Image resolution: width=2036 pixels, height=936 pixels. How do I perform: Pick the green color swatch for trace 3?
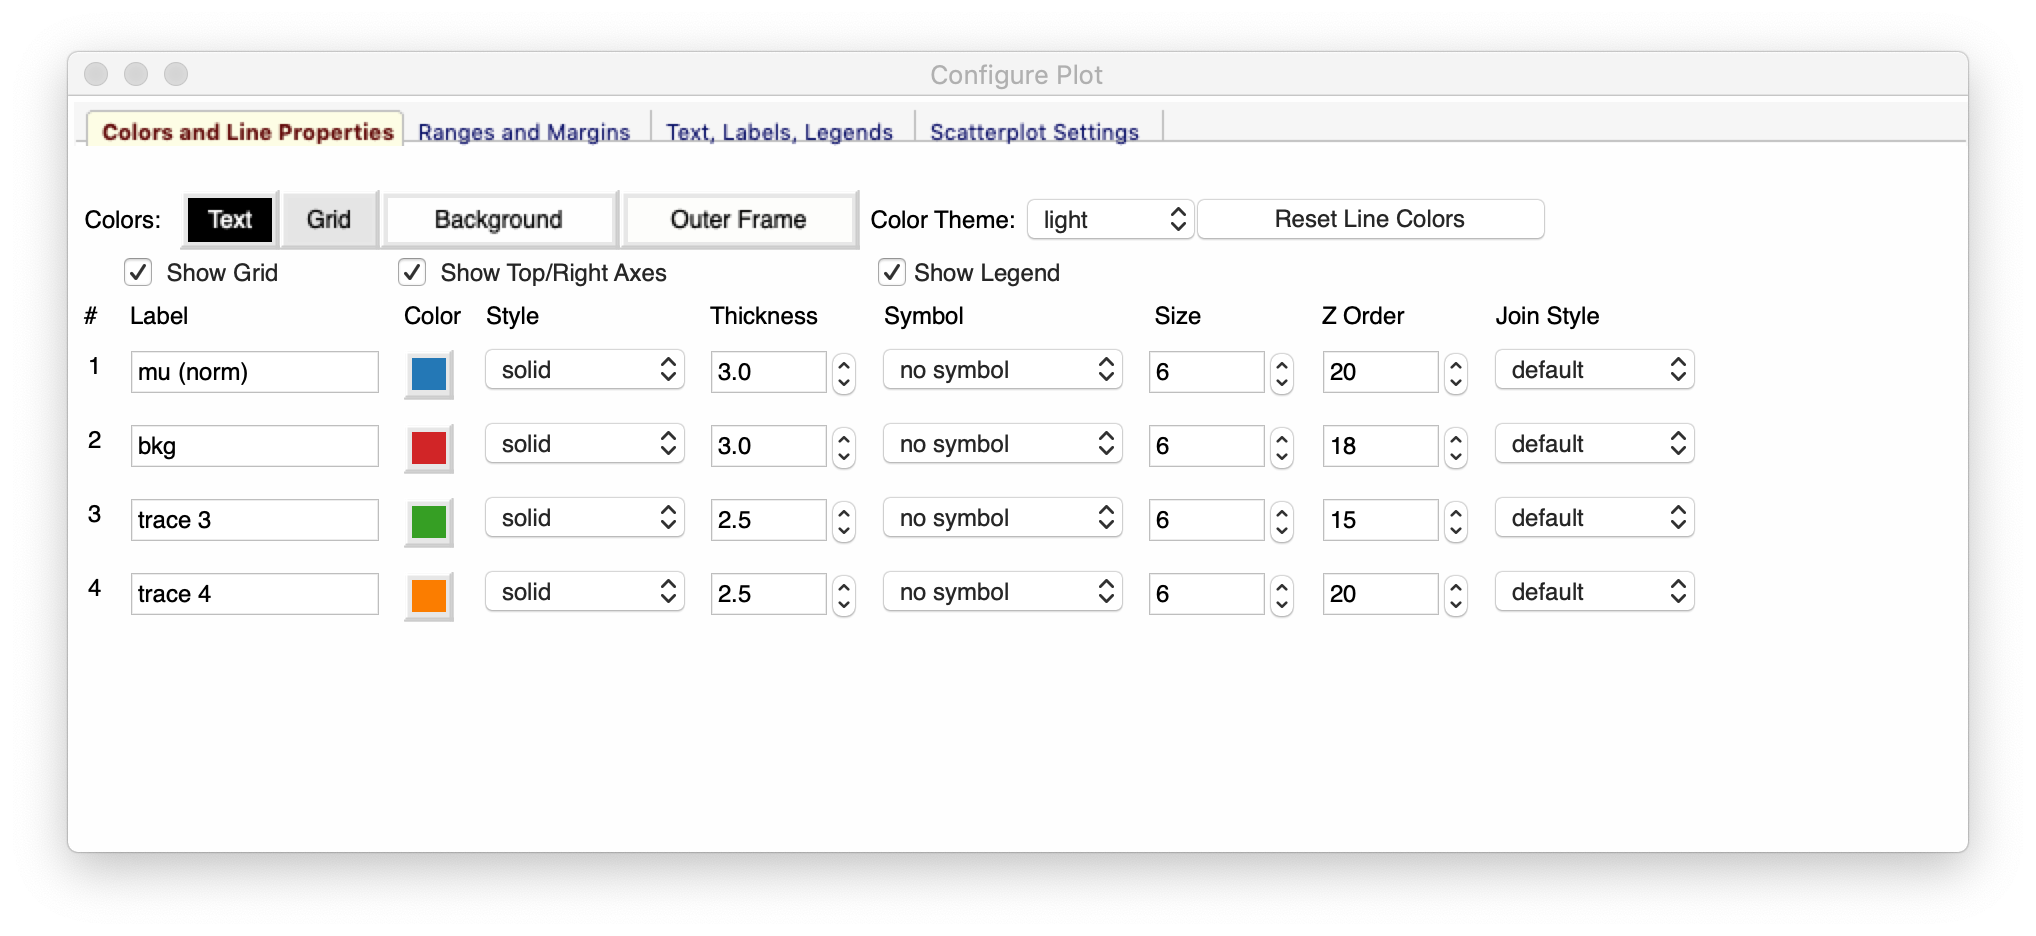tap(429, 522)
